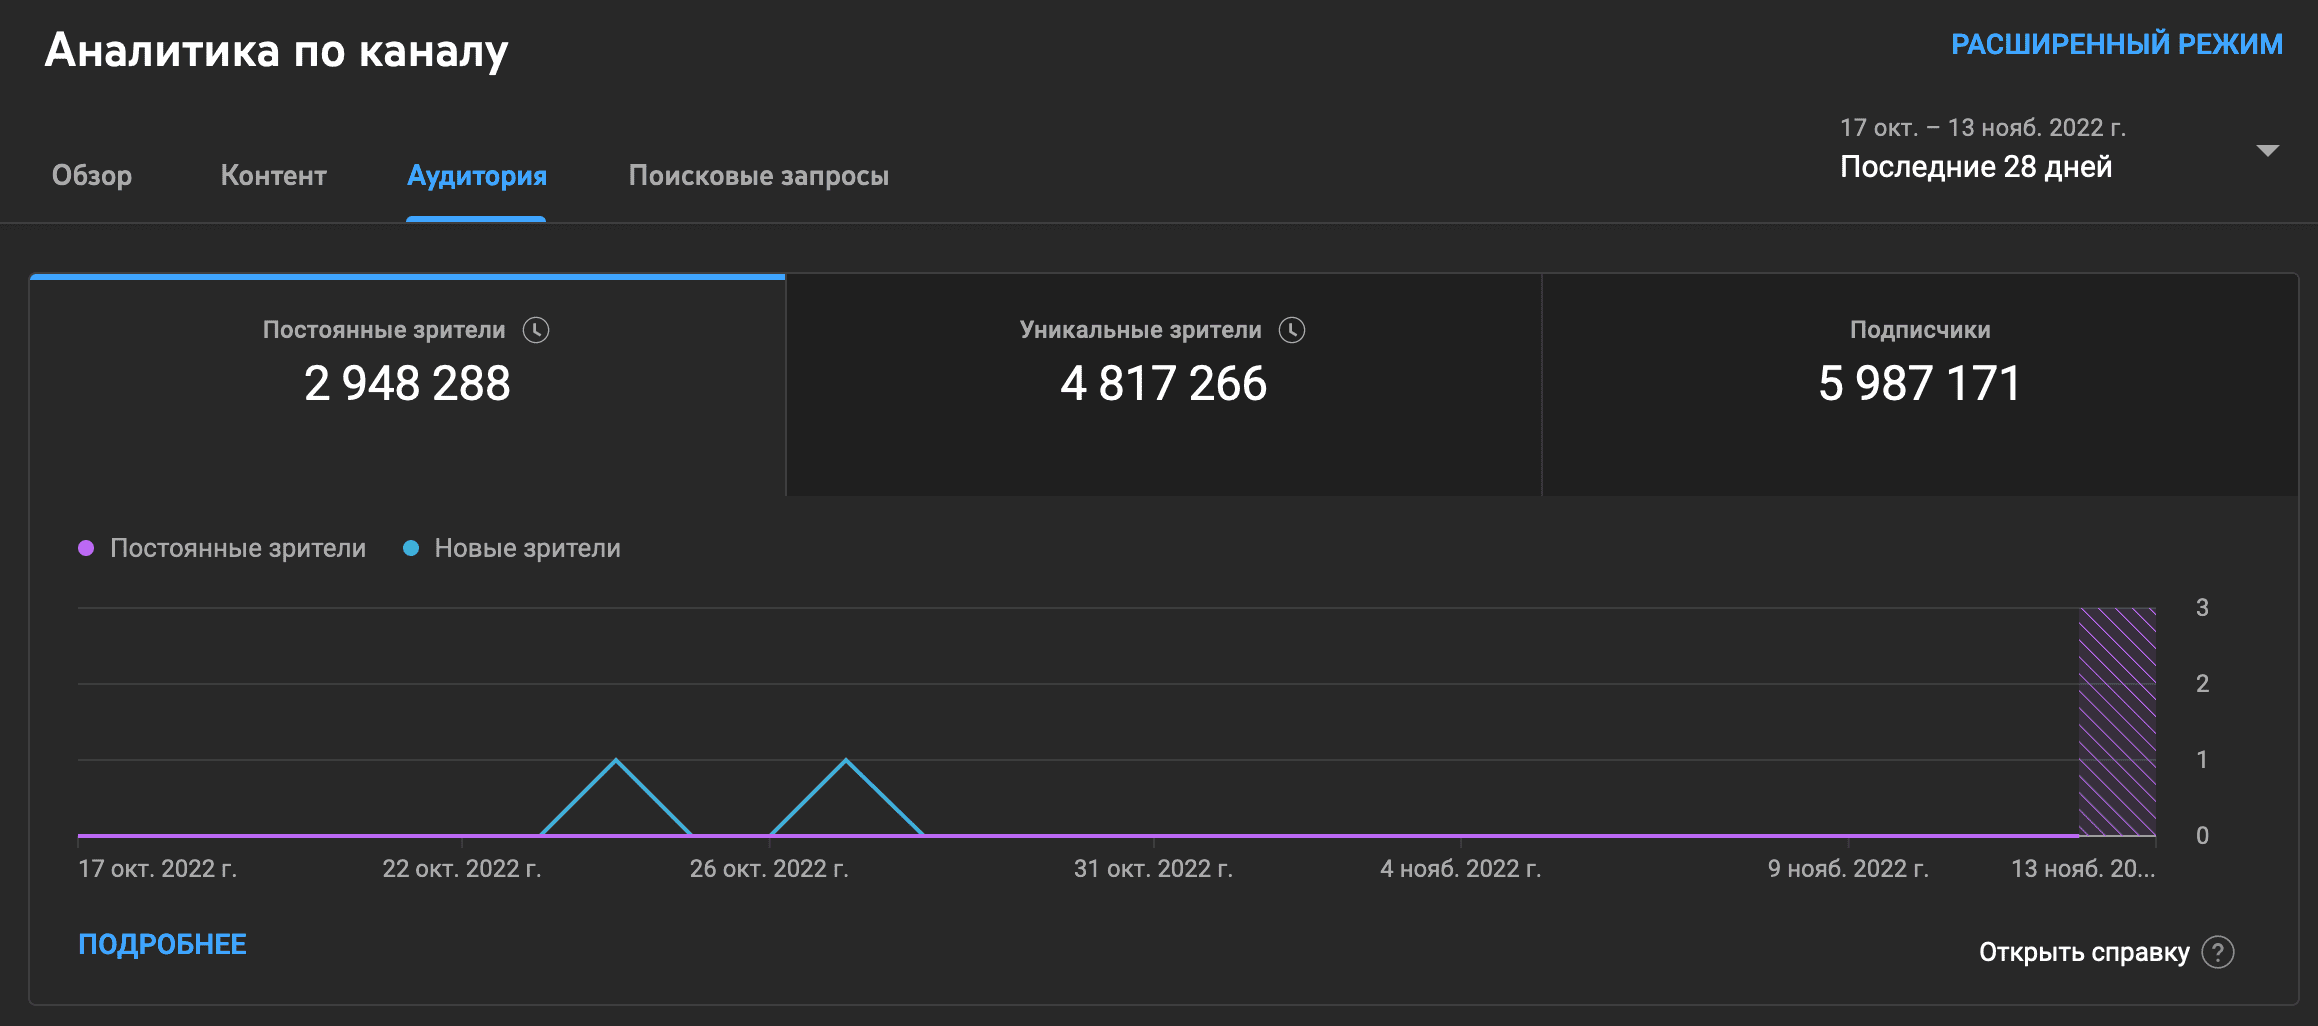
Task: Click the 17 окт. 2022 г. axis label
Action: 158,868
